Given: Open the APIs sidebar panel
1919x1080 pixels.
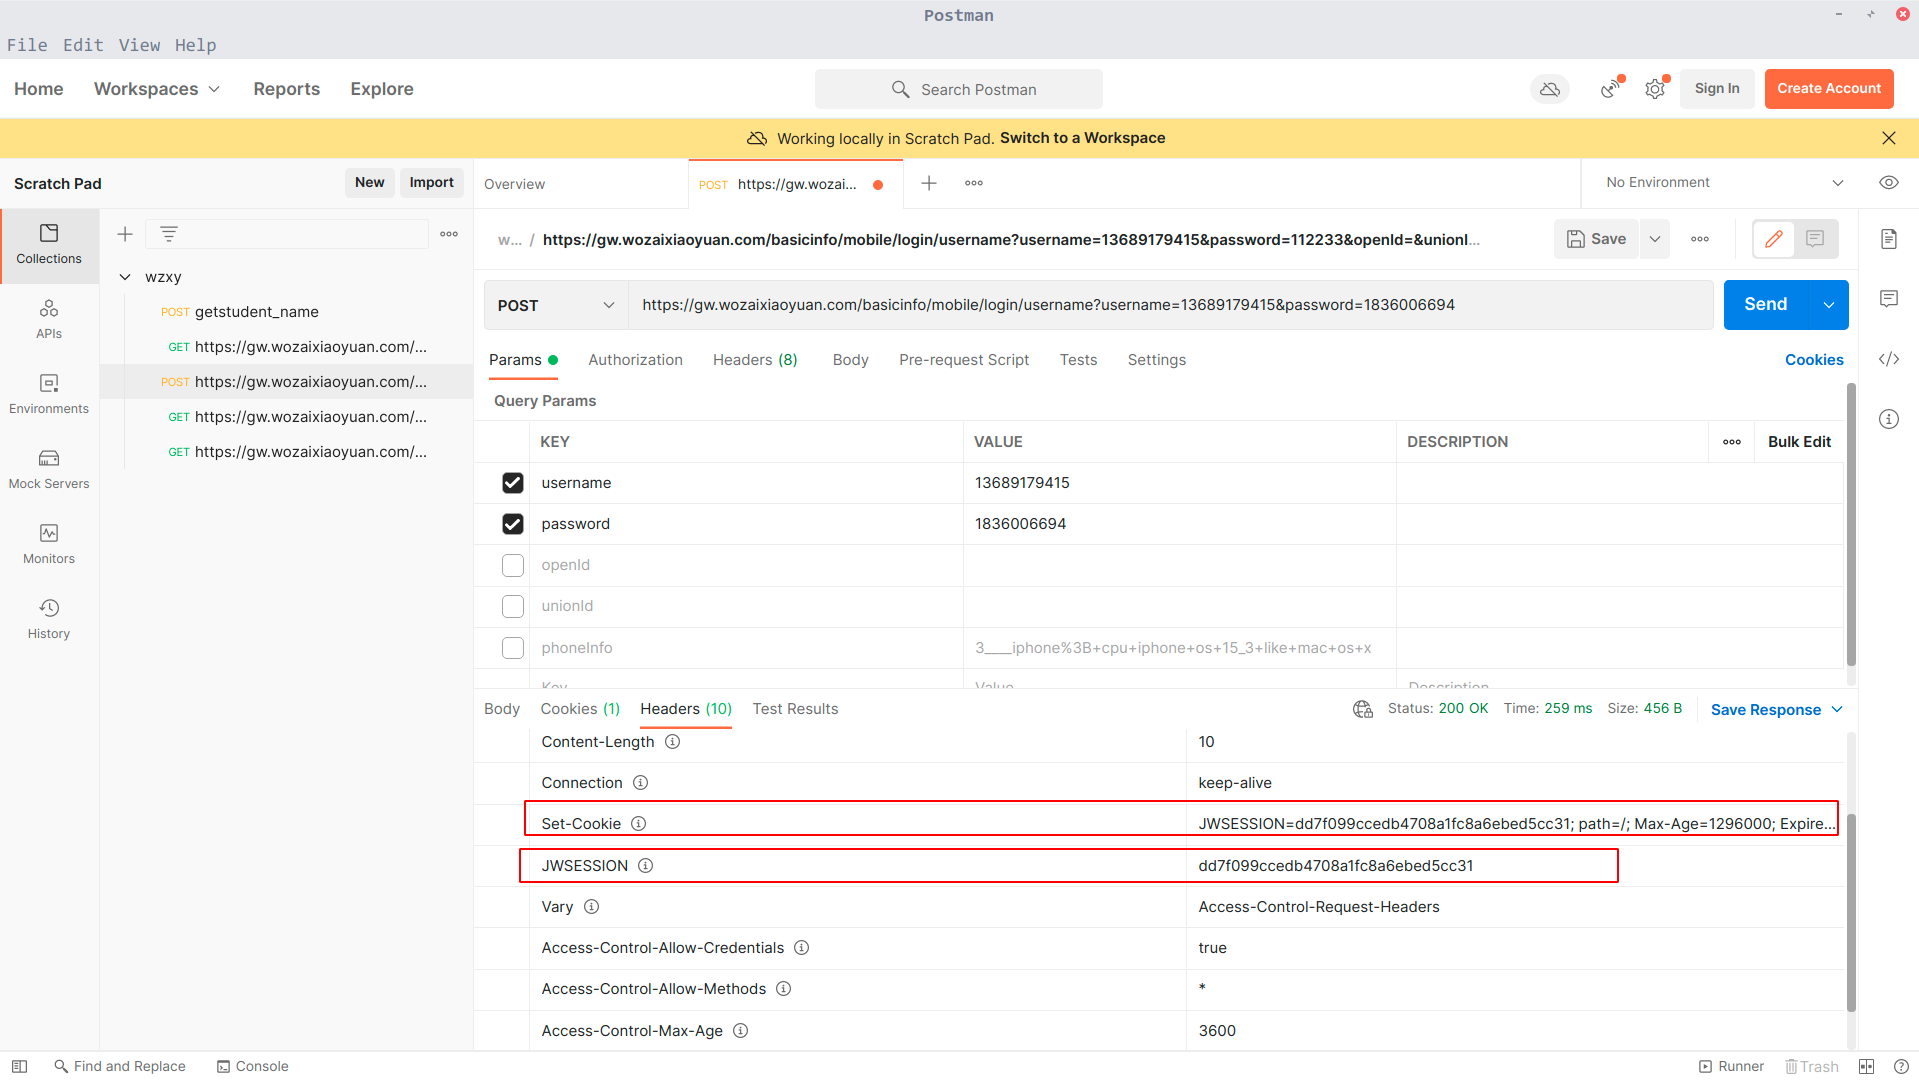Looking at the screenshot, I should tap(49, 319).
